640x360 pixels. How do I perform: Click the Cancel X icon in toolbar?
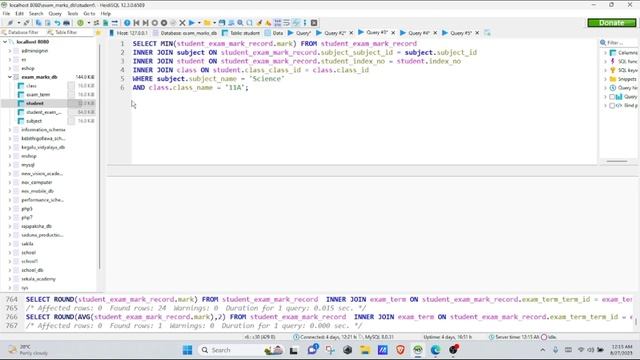pyautogui.click(x=182, y=23)
